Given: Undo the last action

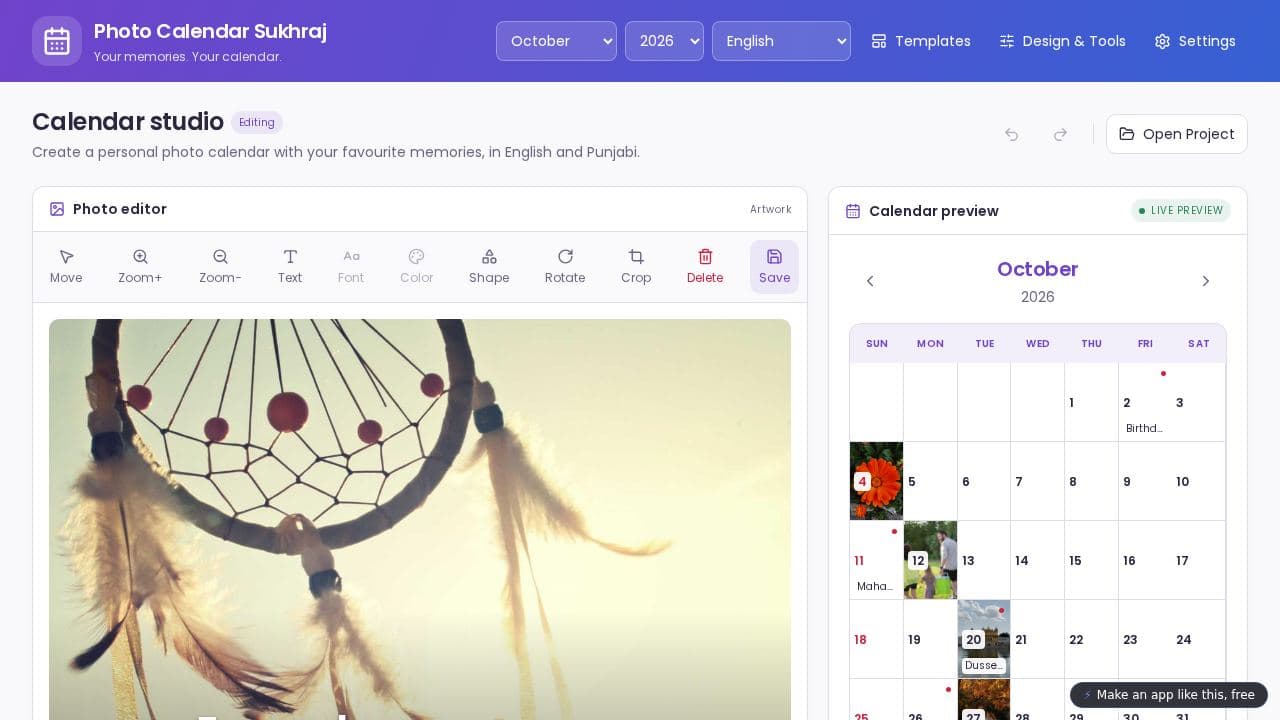Looking at the screenshot, I should tap(1012, 134).
